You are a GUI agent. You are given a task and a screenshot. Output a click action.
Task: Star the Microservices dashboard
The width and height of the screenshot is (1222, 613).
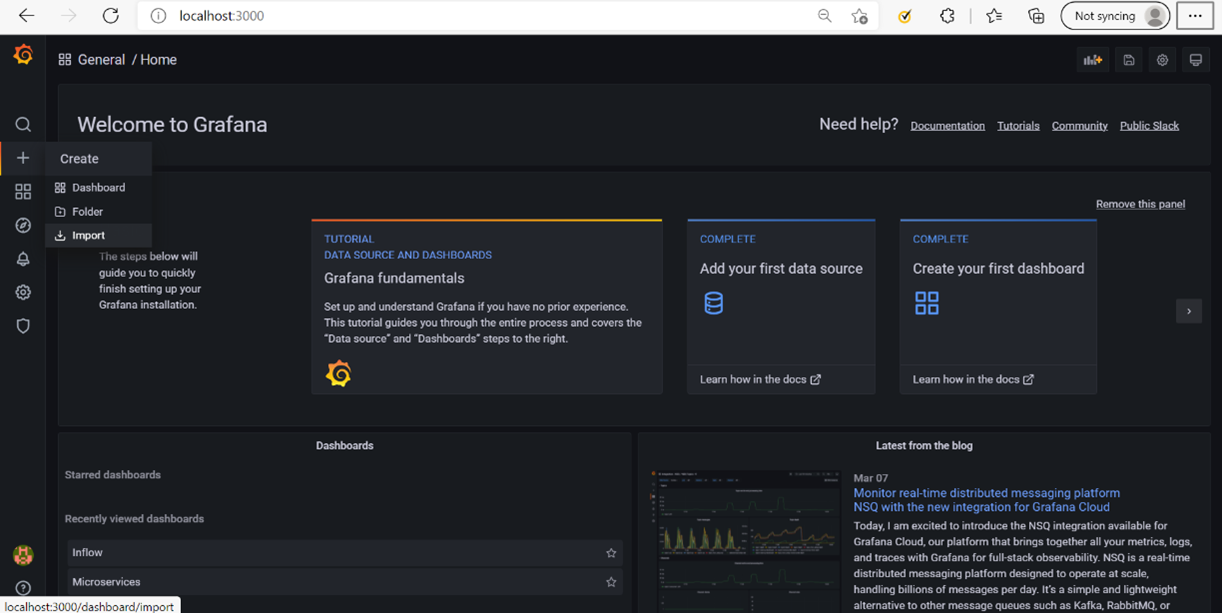pyautogui.click(x=611, y=582)
